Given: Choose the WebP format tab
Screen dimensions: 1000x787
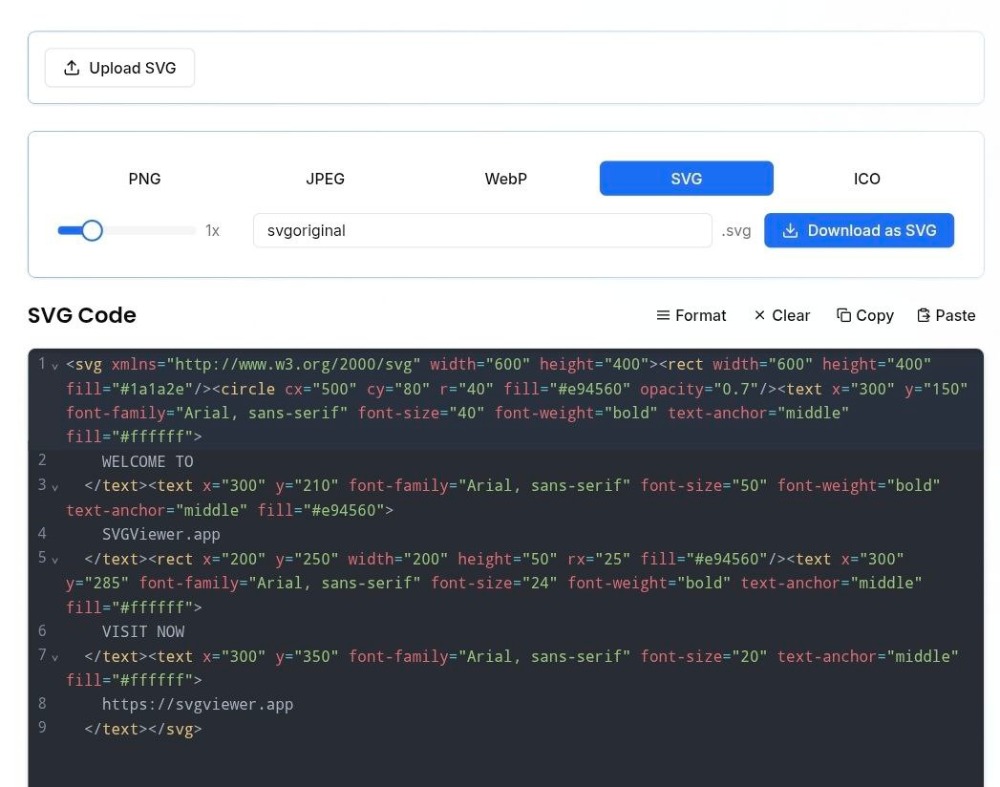Looking at the screenshot, I should click(506, 179).
